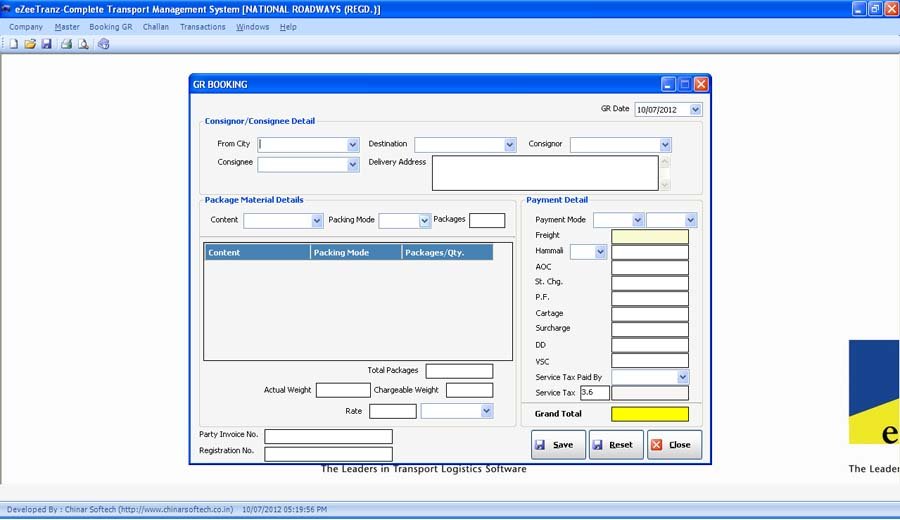
Task: Click the Chargeable Weight field
Action: click(x=470, y=390)
